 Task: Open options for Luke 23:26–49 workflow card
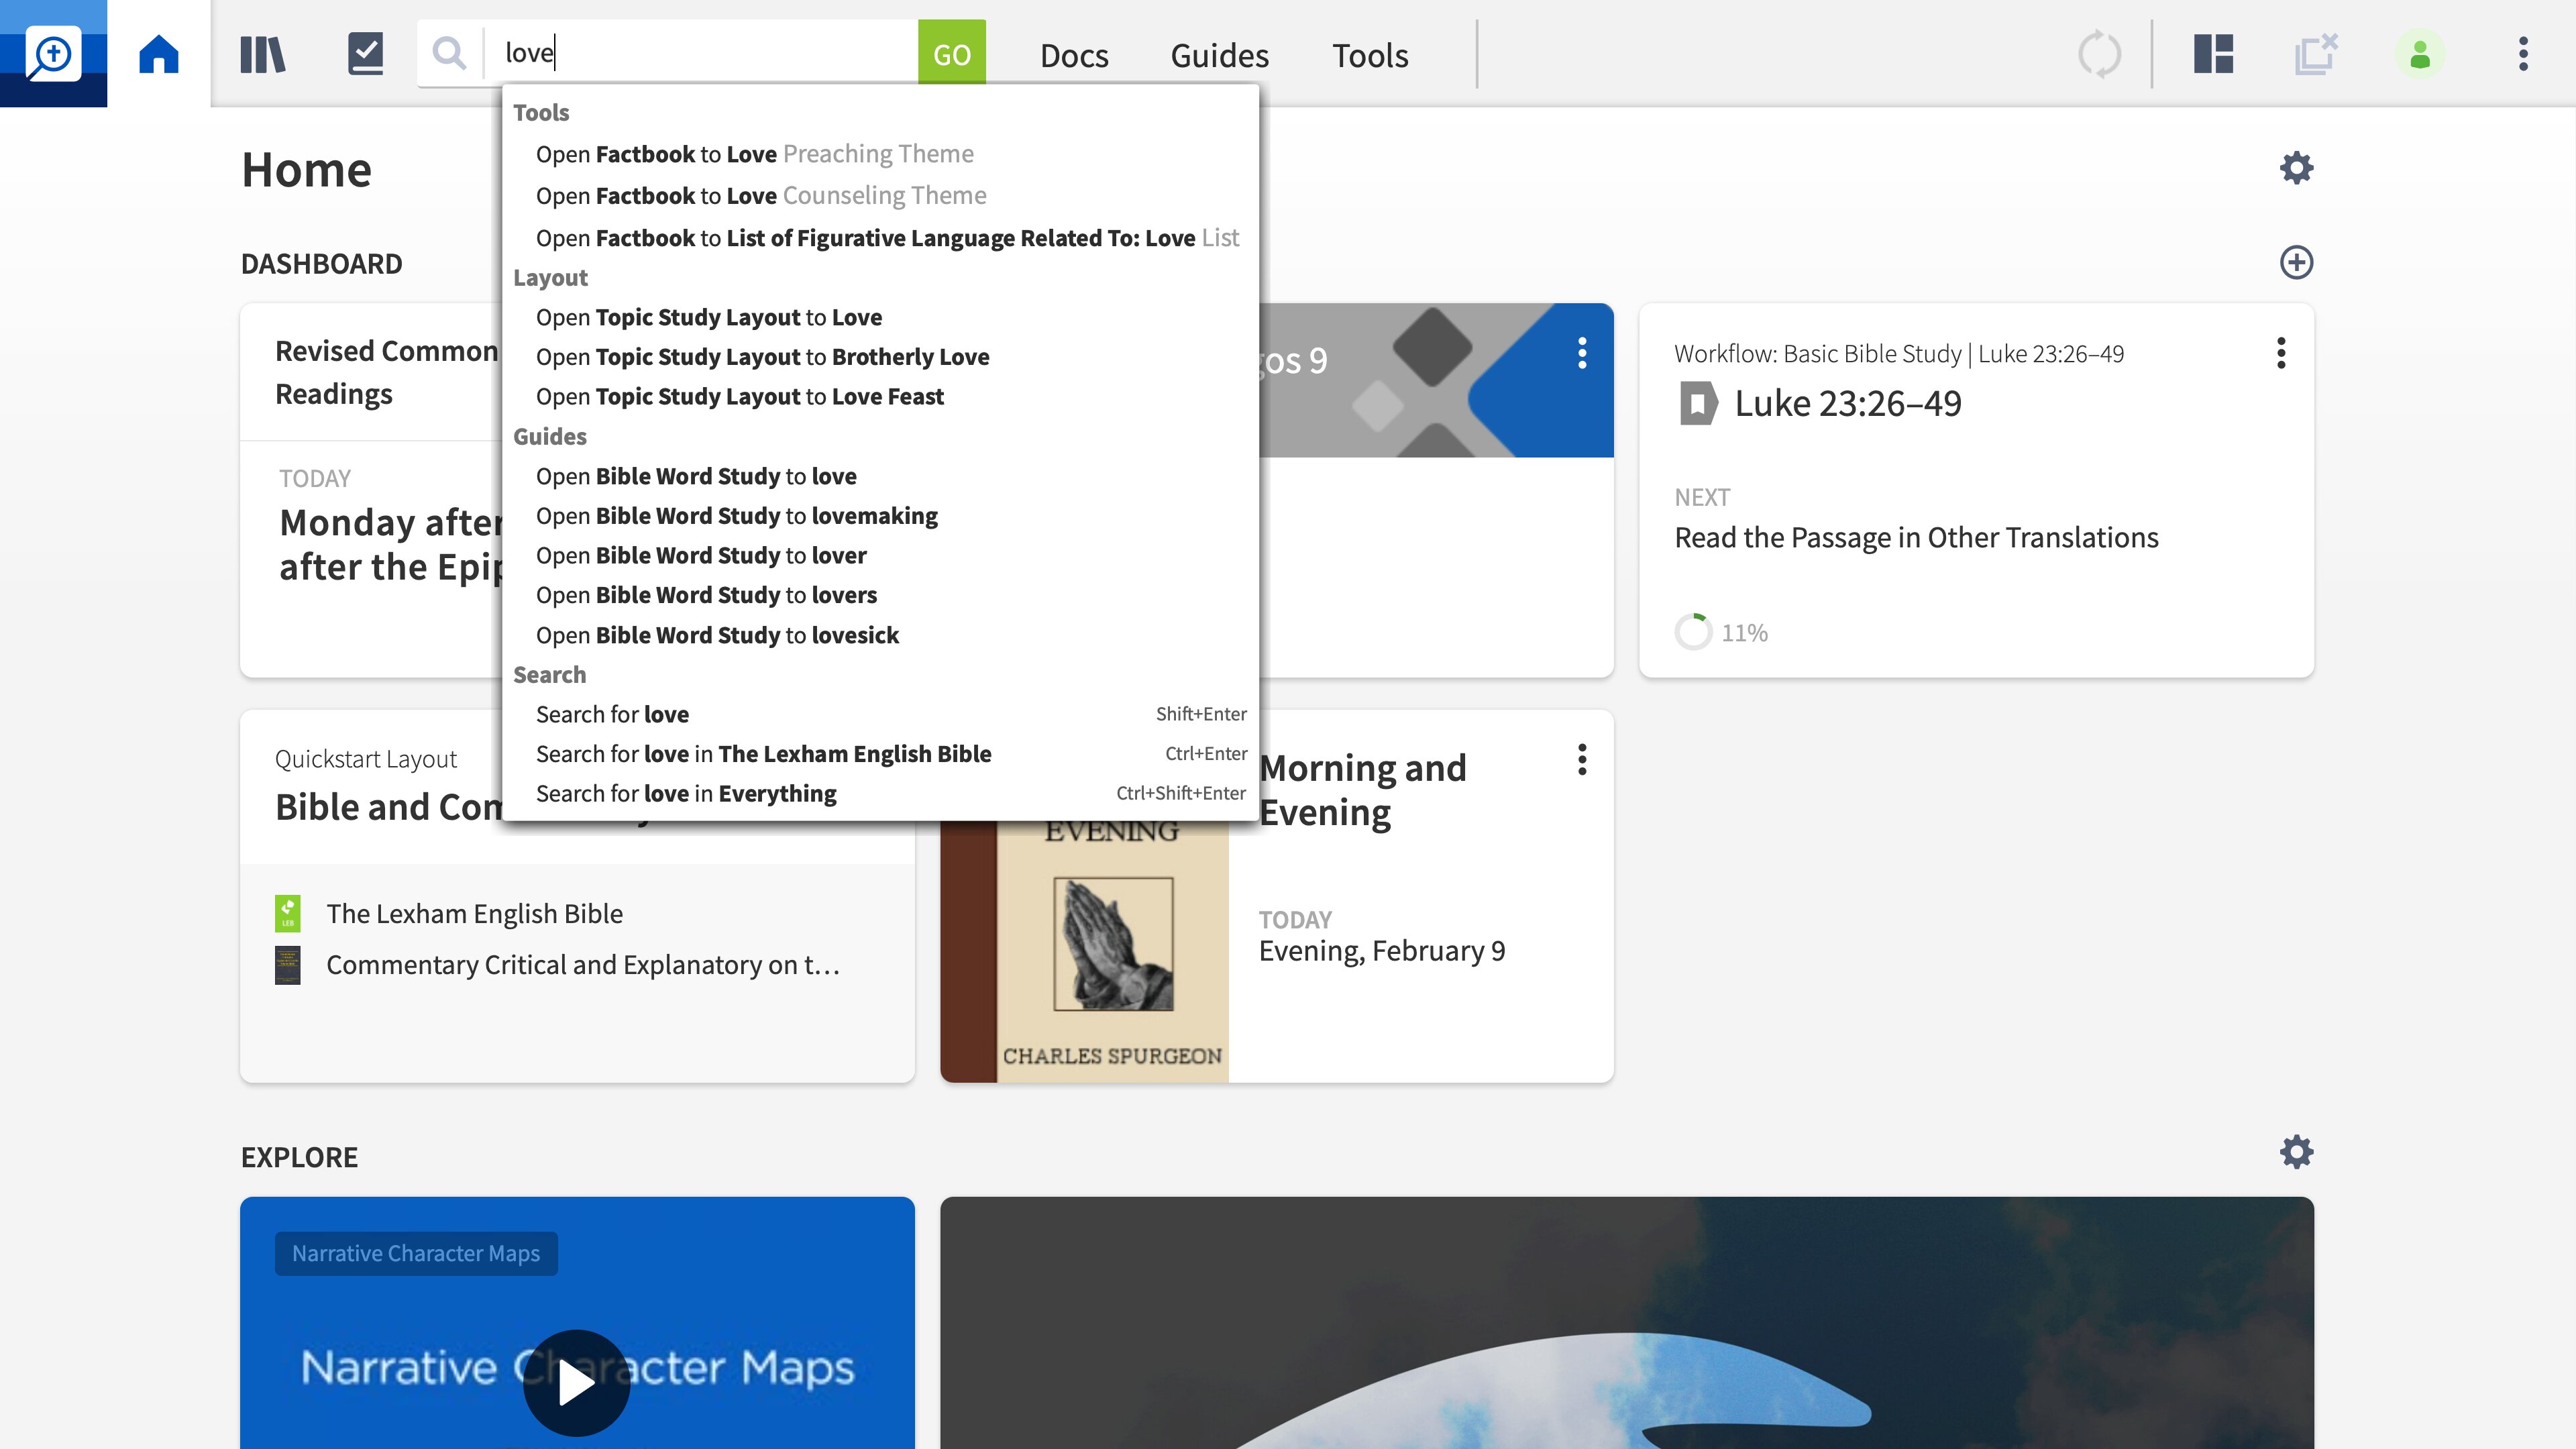pos(2281,353)
